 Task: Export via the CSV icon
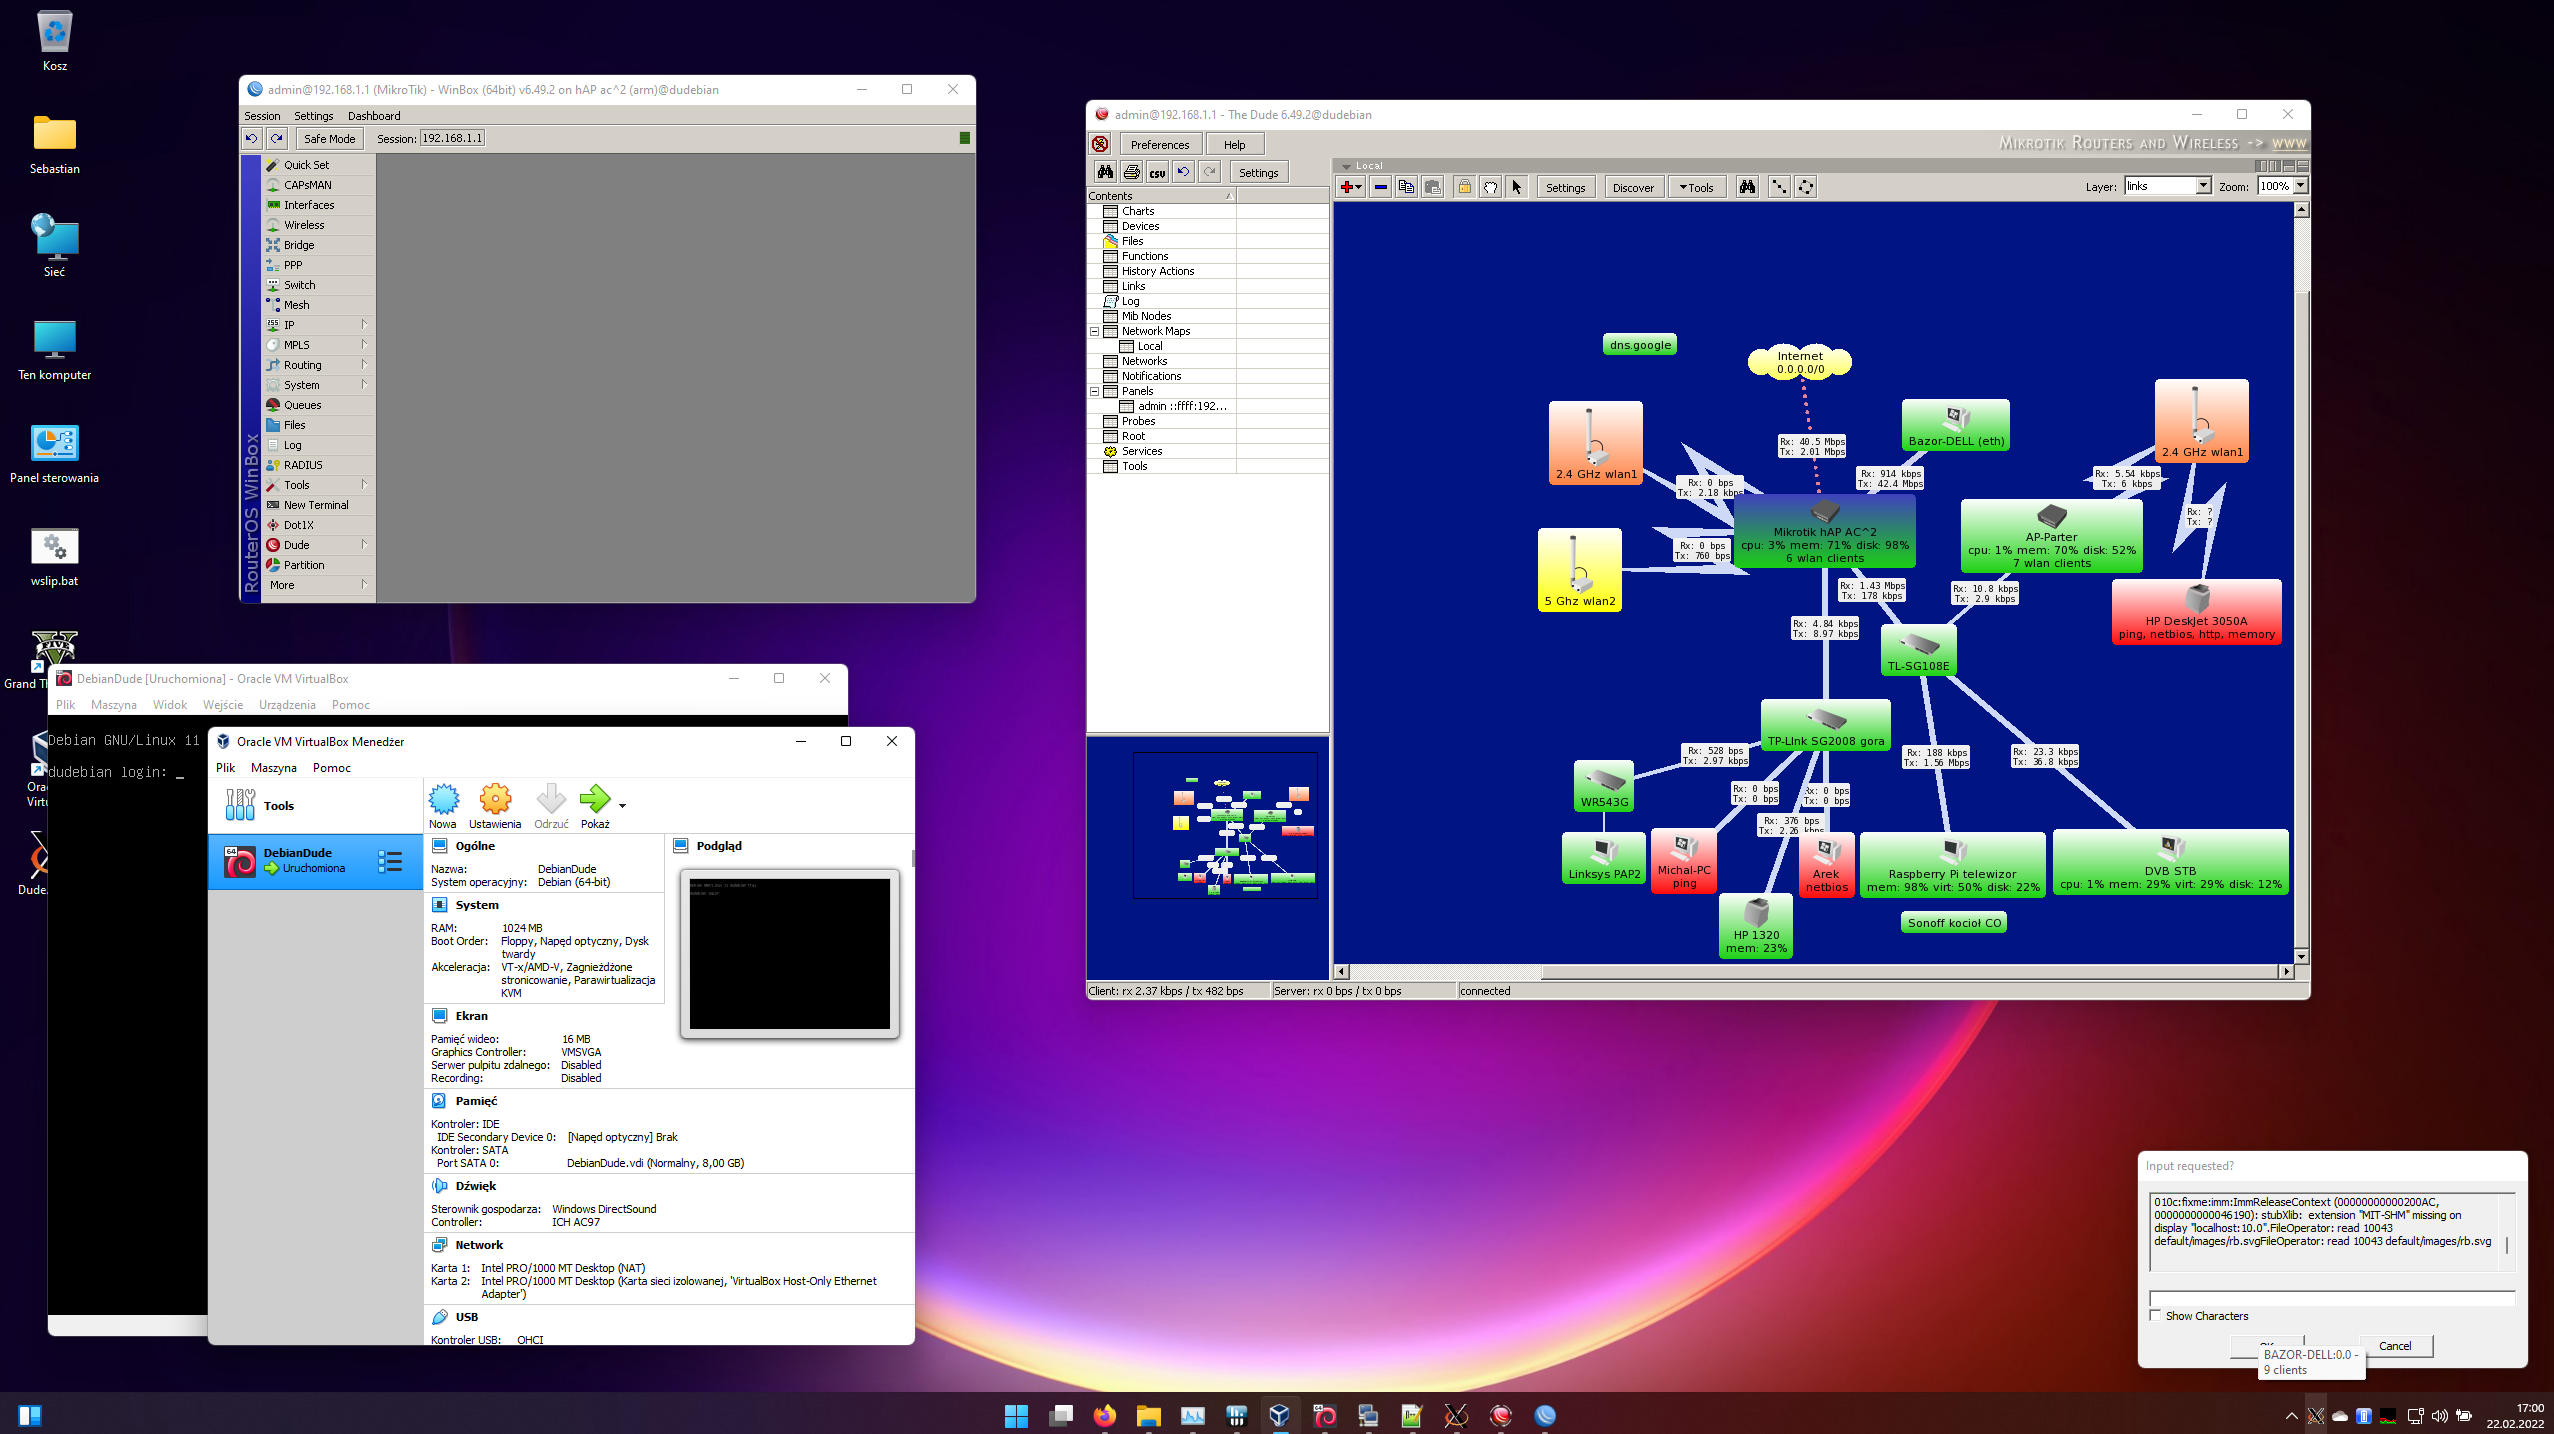click(1157, 172)
